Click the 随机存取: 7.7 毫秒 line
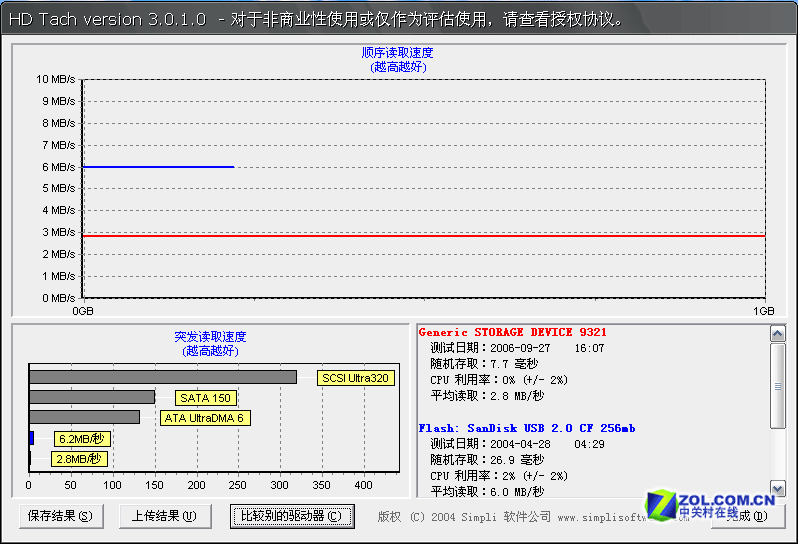The height and width of the screenshot is (544, 798). (484, 364)
